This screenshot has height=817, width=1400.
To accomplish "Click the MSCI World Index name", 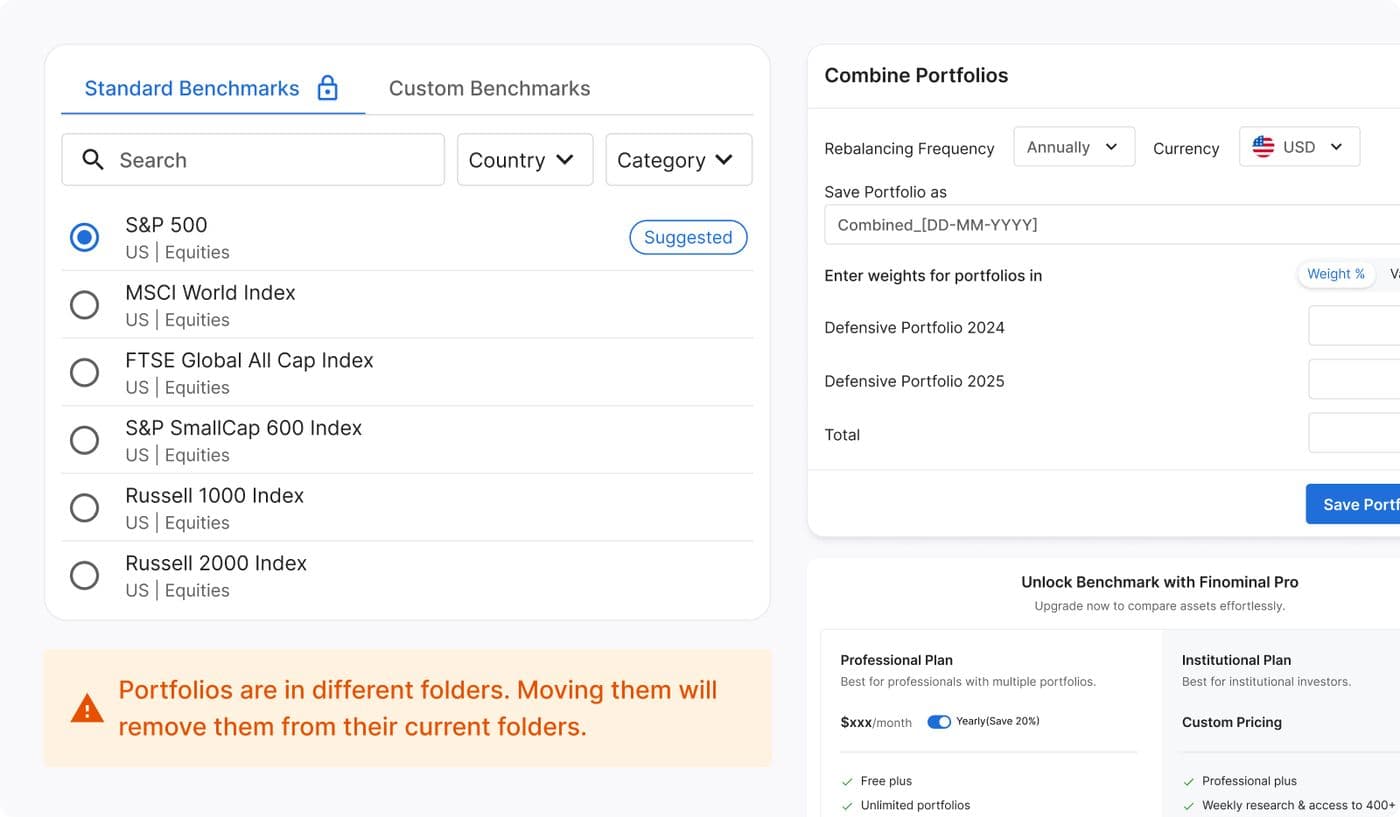I will [210, 293].
